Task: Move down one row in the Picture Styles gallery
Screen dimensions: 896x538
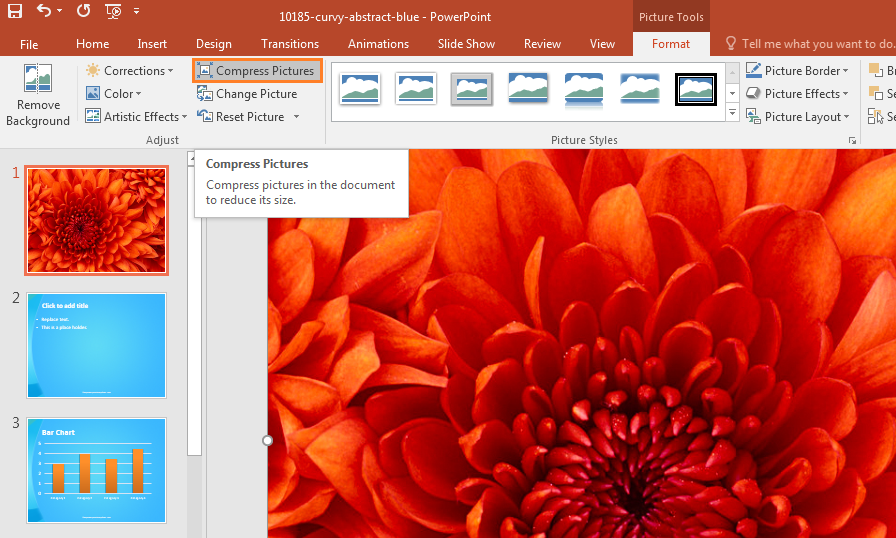Action: coord(733,93)
